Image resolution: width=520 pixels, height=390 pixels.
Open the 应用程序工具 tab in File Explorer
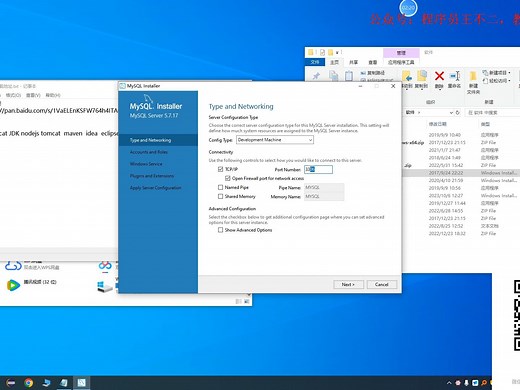(x=401, y=62)
